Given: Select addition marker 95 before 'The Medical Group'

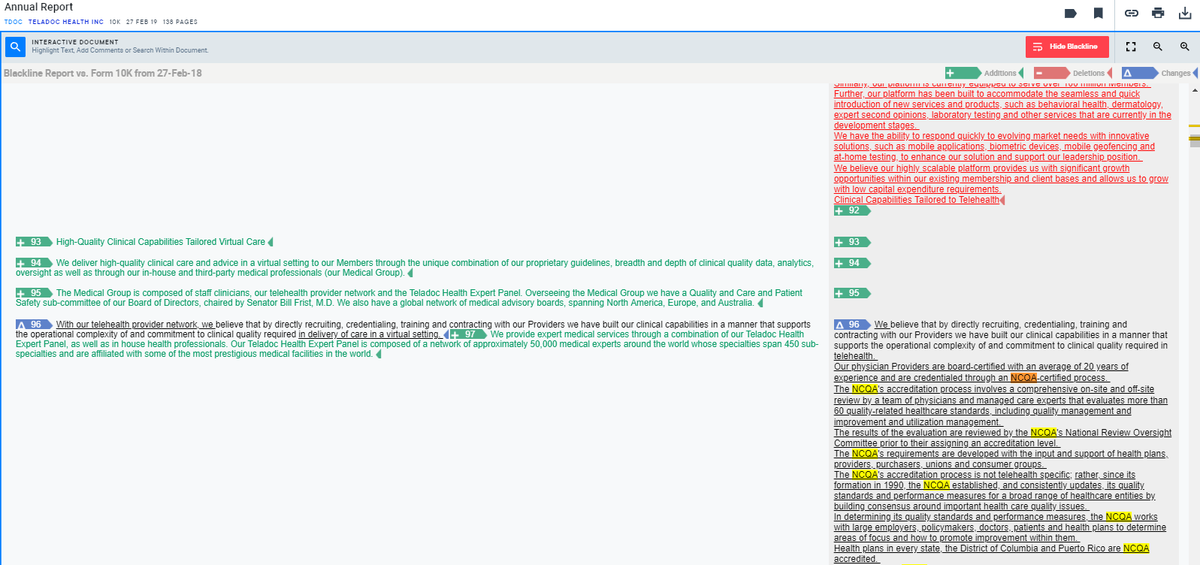Looking at the screenshot, I should [34, 293].
